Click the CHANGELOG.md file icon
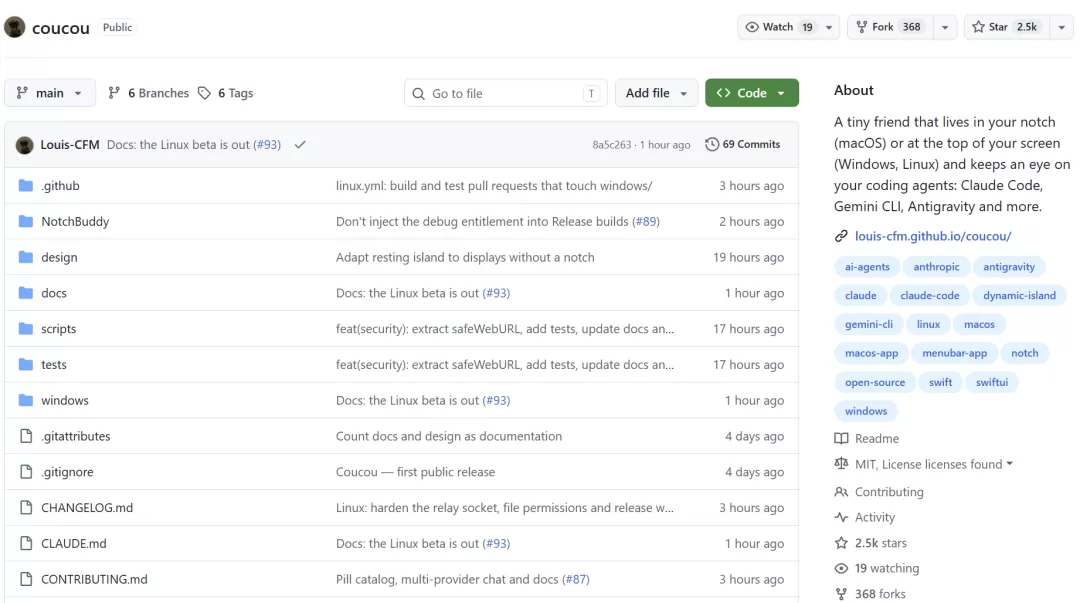The height and width of the screenshot is (603, 1080). [x=26, y=508]
